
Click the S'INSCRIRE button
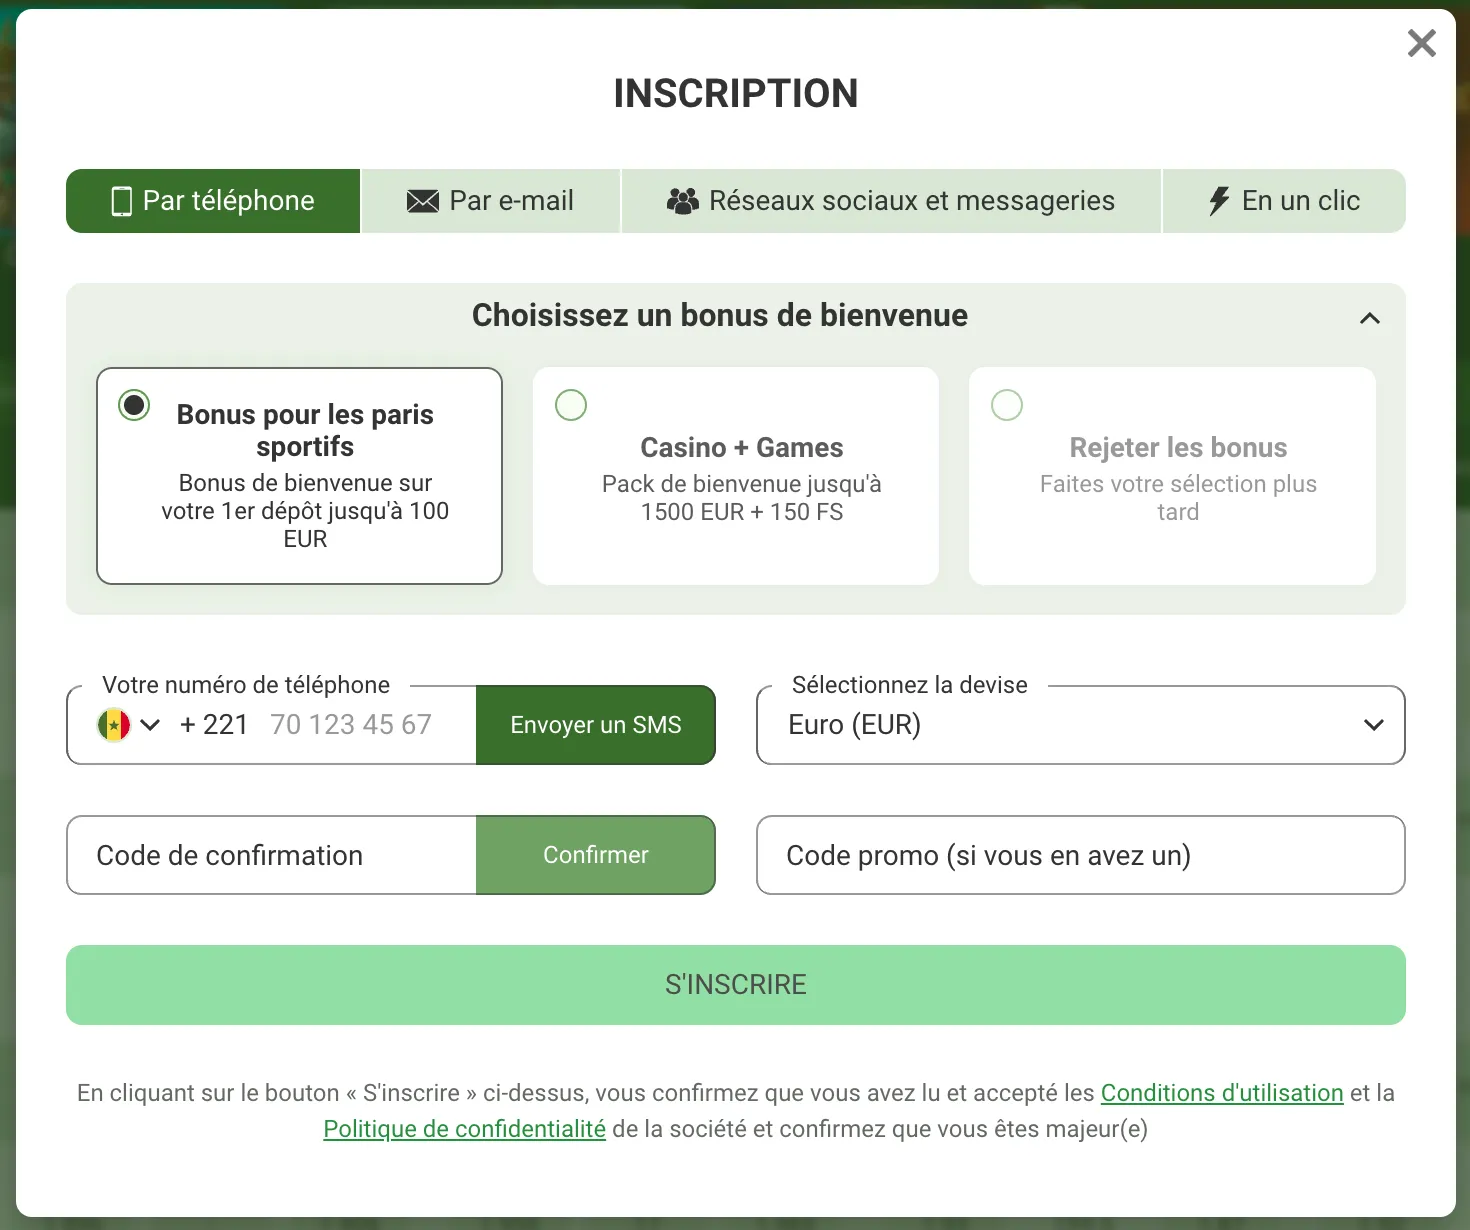point(736,985)
